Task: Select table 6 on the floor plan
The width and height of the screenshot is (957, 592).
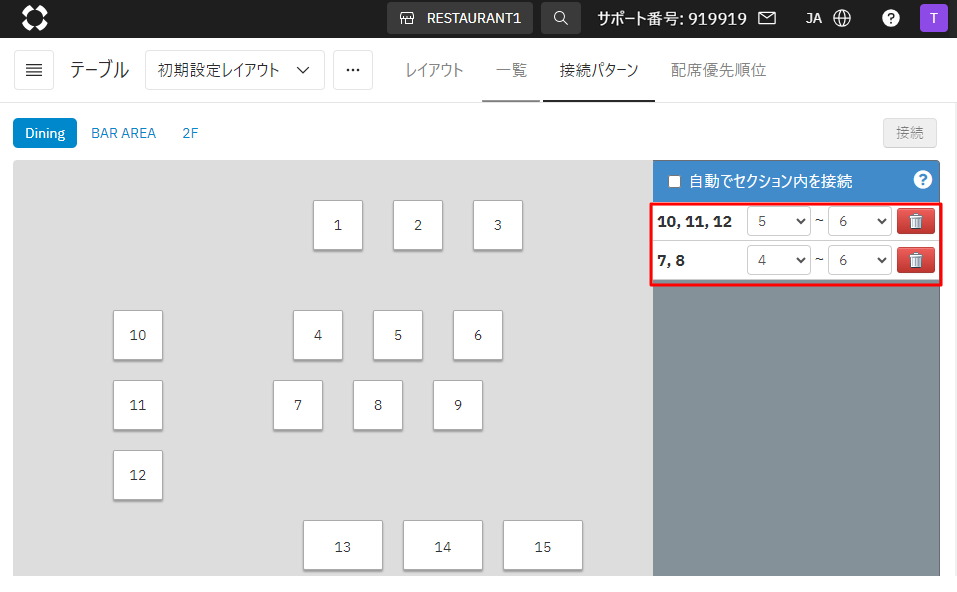Action: [477, 335]
